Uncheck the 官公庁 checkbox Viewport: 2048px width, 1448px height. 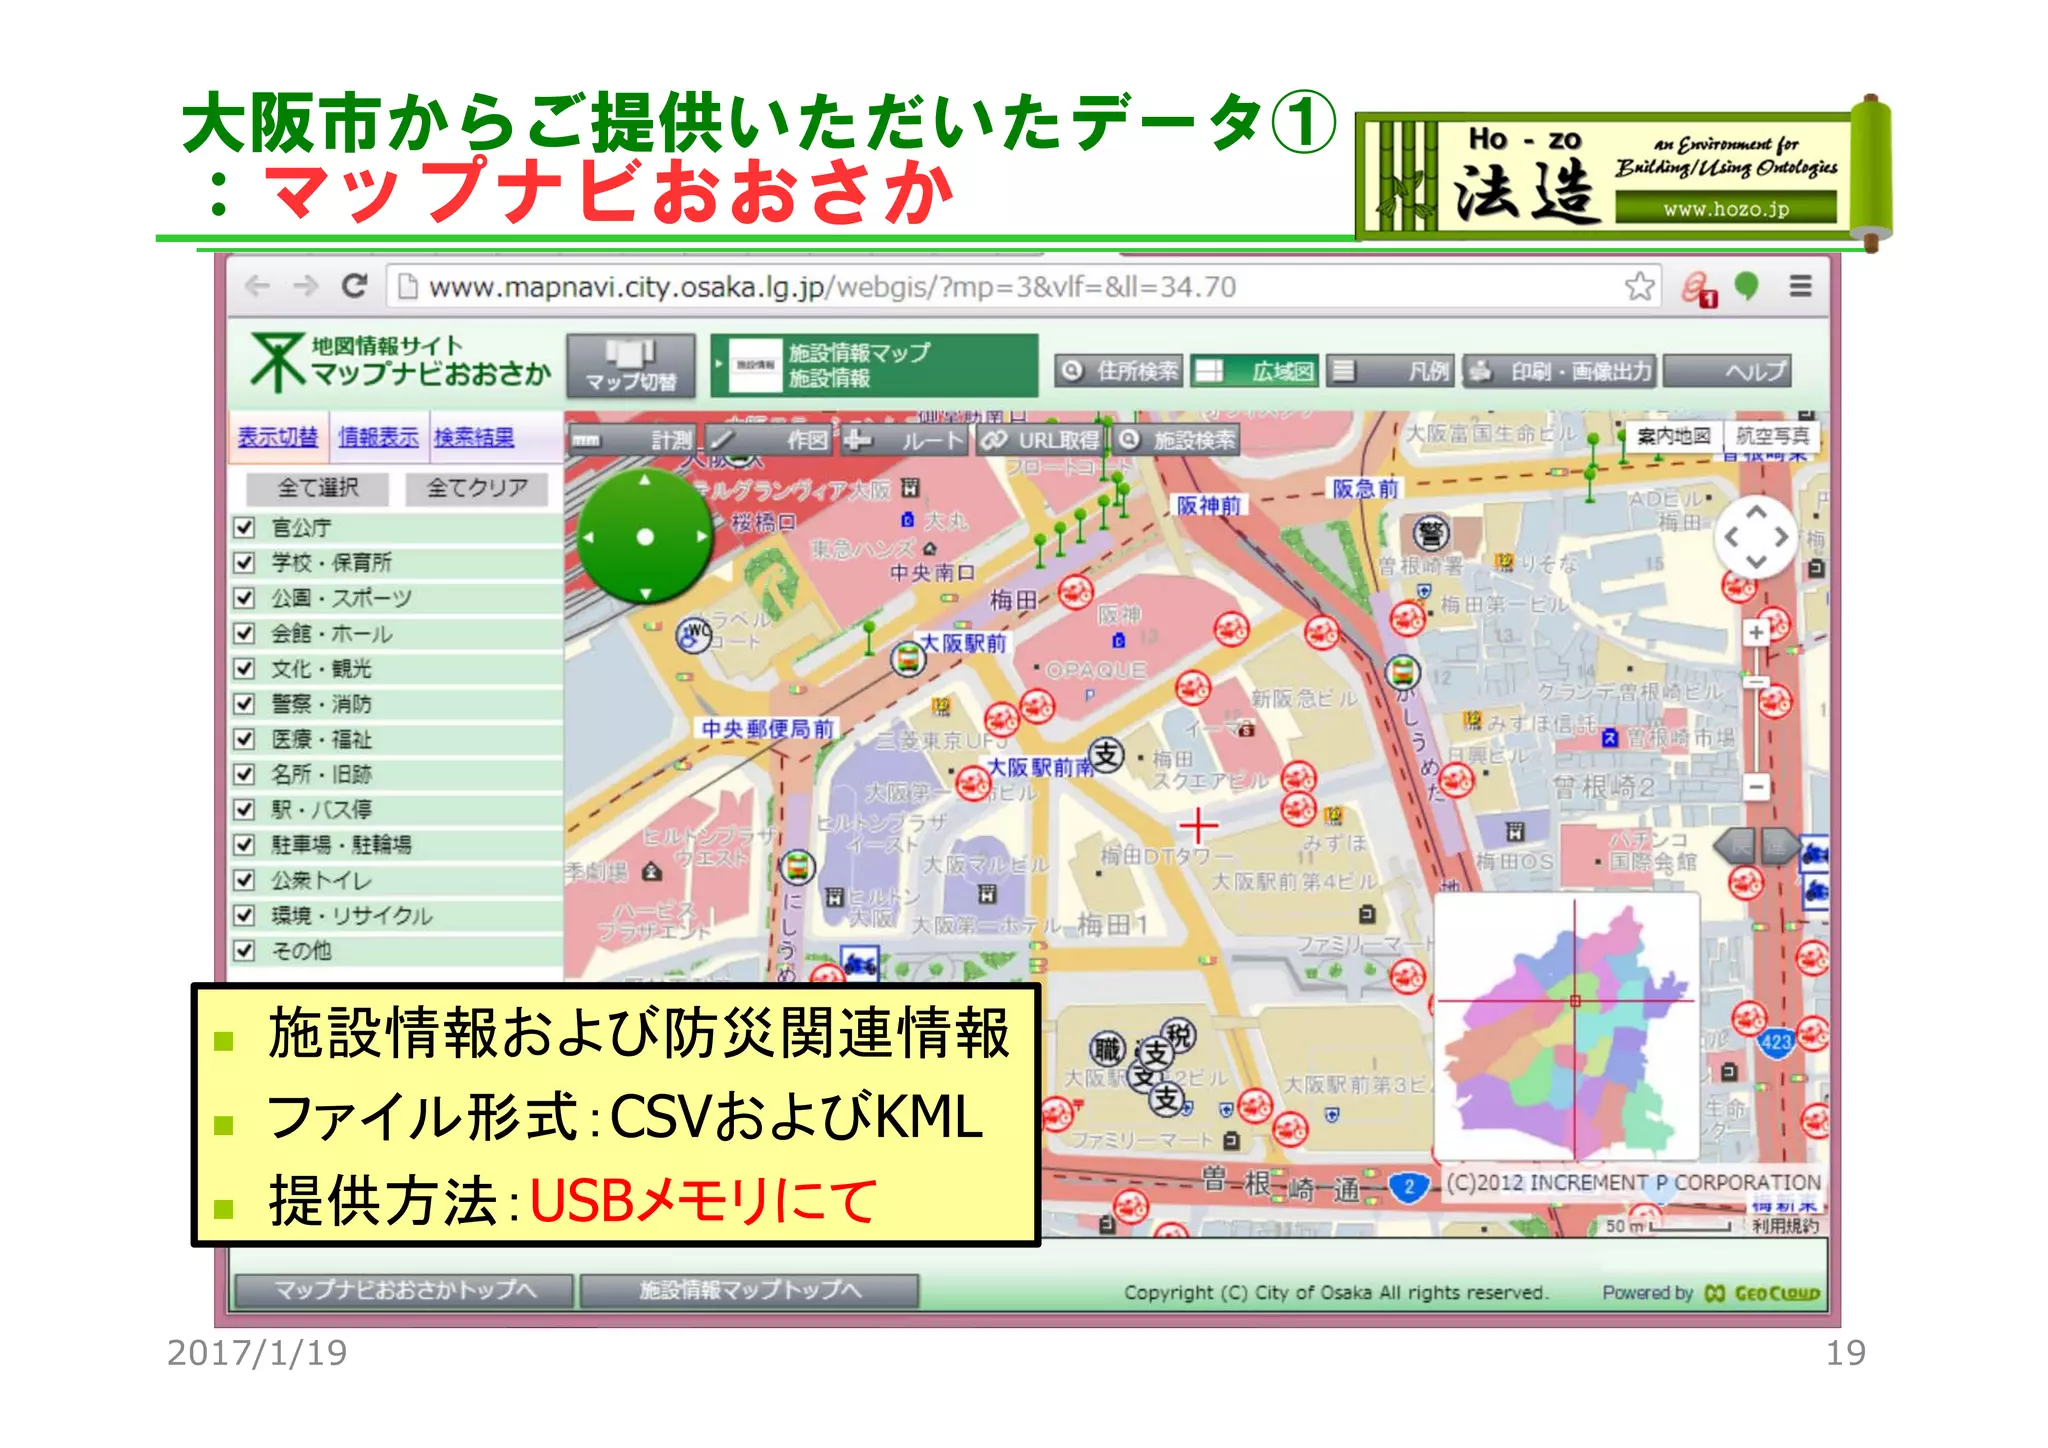pyautogui.click(x=244, y=527)
